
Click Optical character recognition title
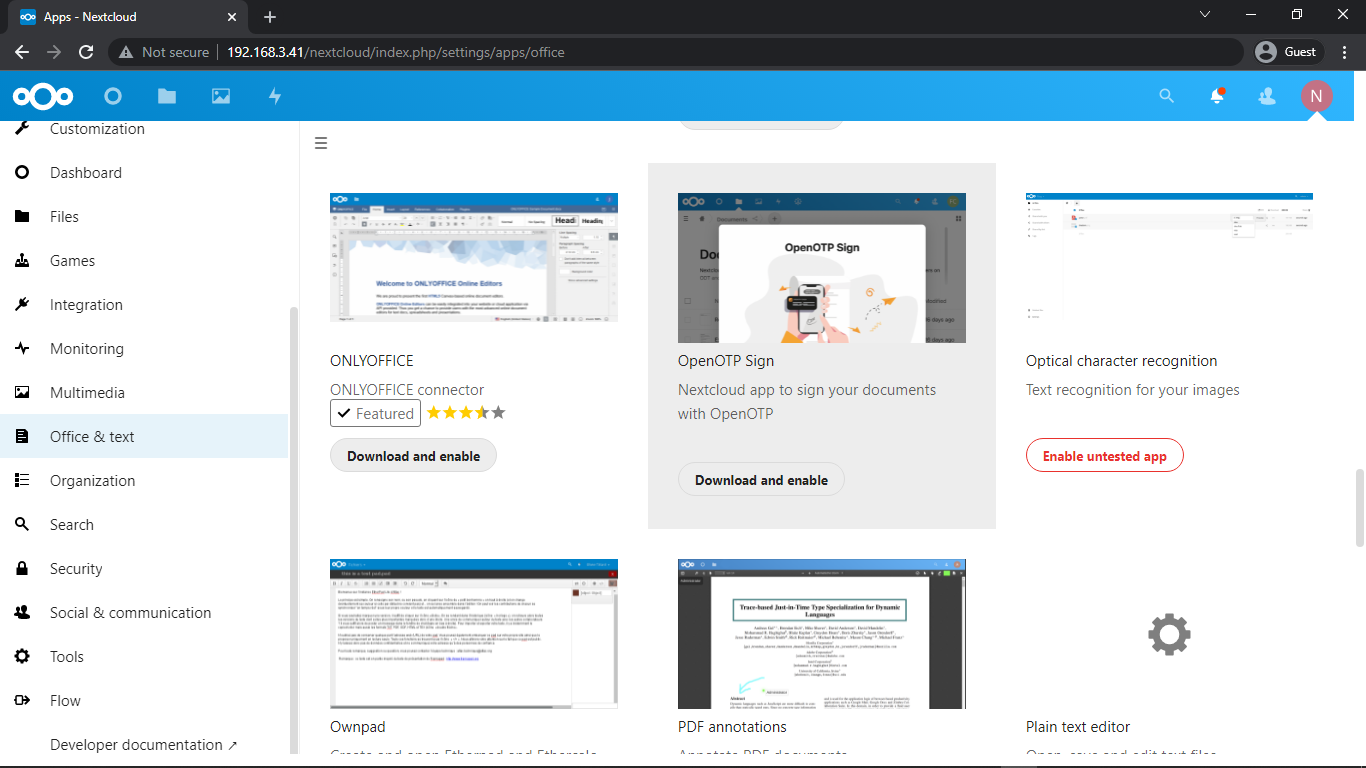click(1122, 361)
